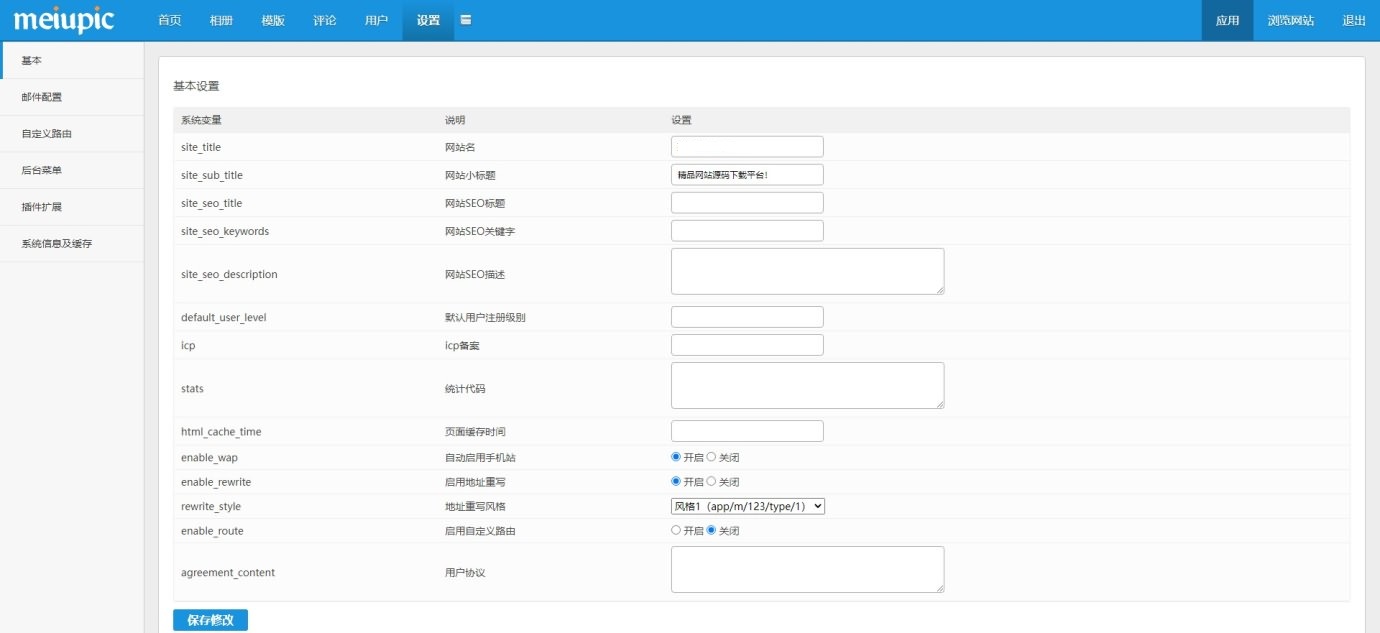Click the 保存修改 button
The height and width of the screenshot is (633, 1380).
point(210,620)
